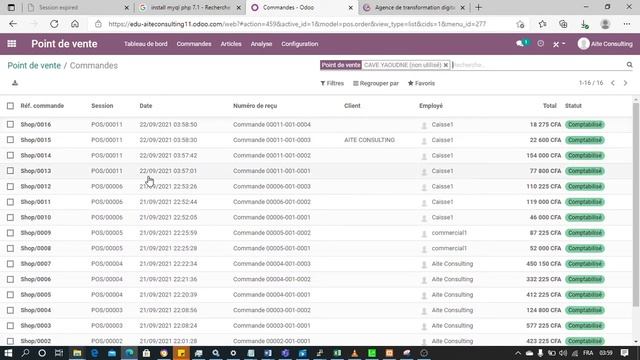Click the 1-16 / 16 pager counter
The width and height of the screenshot is (640, 360).
coord(591,83)
